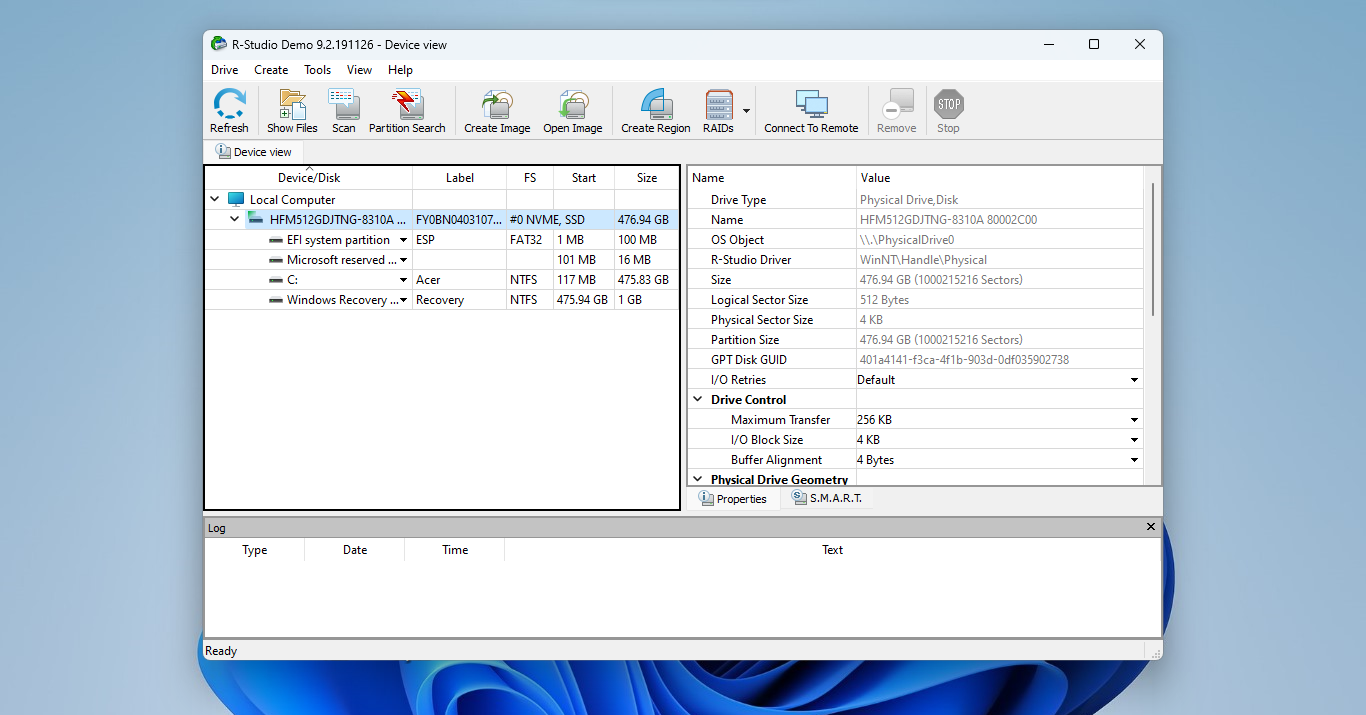Image resolution: width=1366 pixels, height=715 pixels.
Task: Open the Help menu
Action: pyautogui.click(x=400, y=70)
